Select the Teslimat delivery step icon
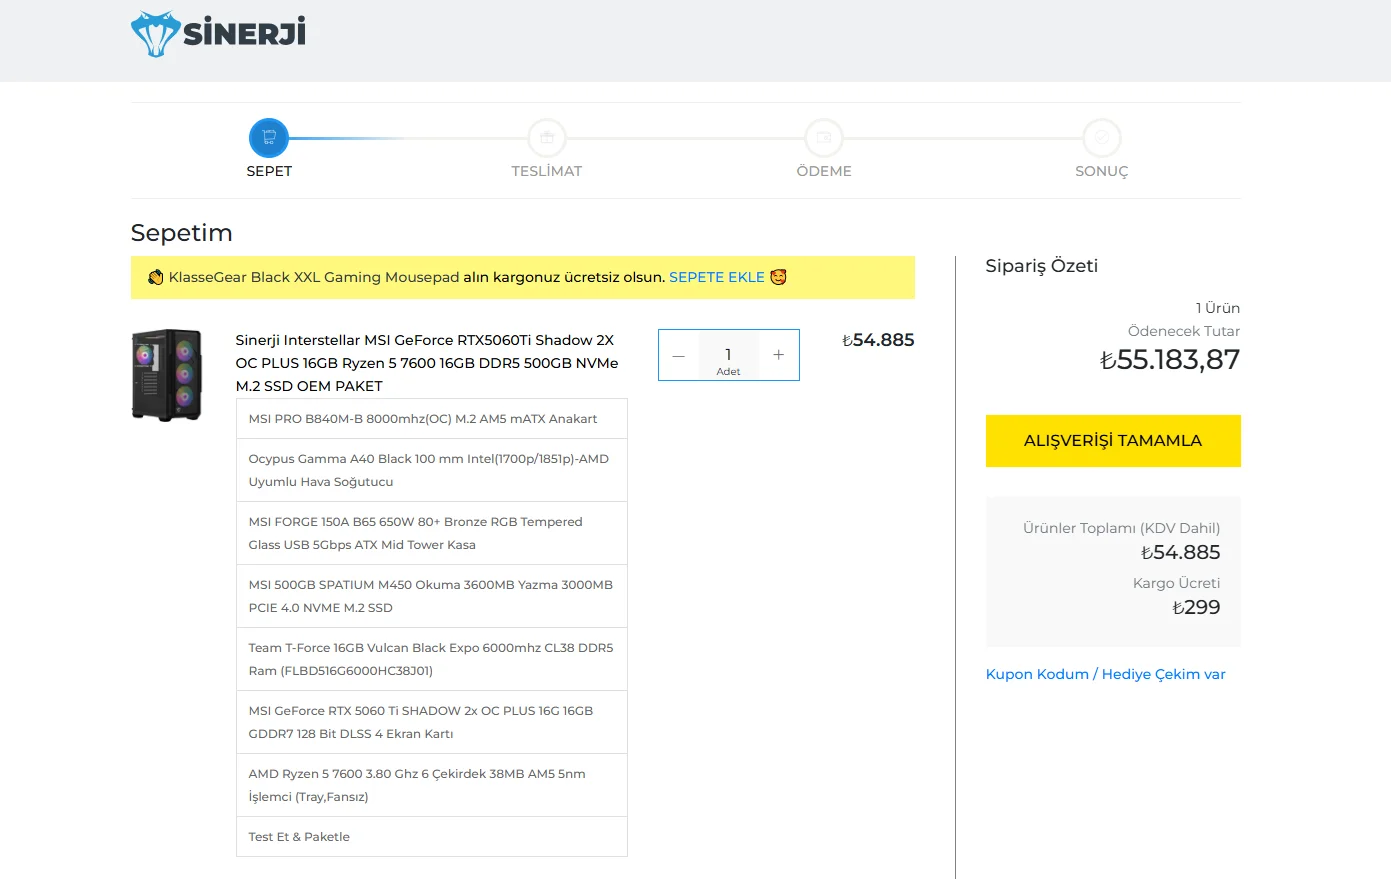 (546, 138)
